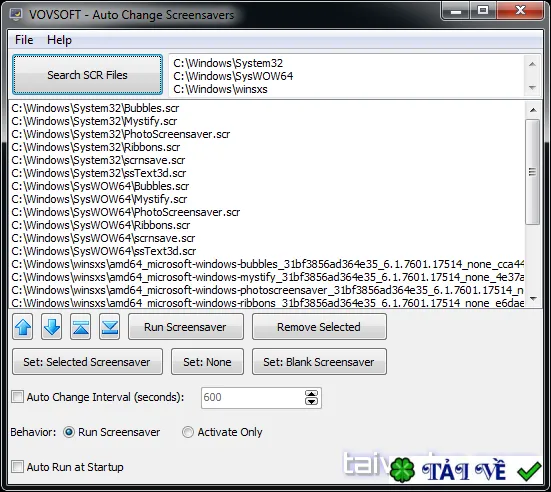
Task: Minimize the Auto Change Screensavers window
Action: click(x=456, y=11)
